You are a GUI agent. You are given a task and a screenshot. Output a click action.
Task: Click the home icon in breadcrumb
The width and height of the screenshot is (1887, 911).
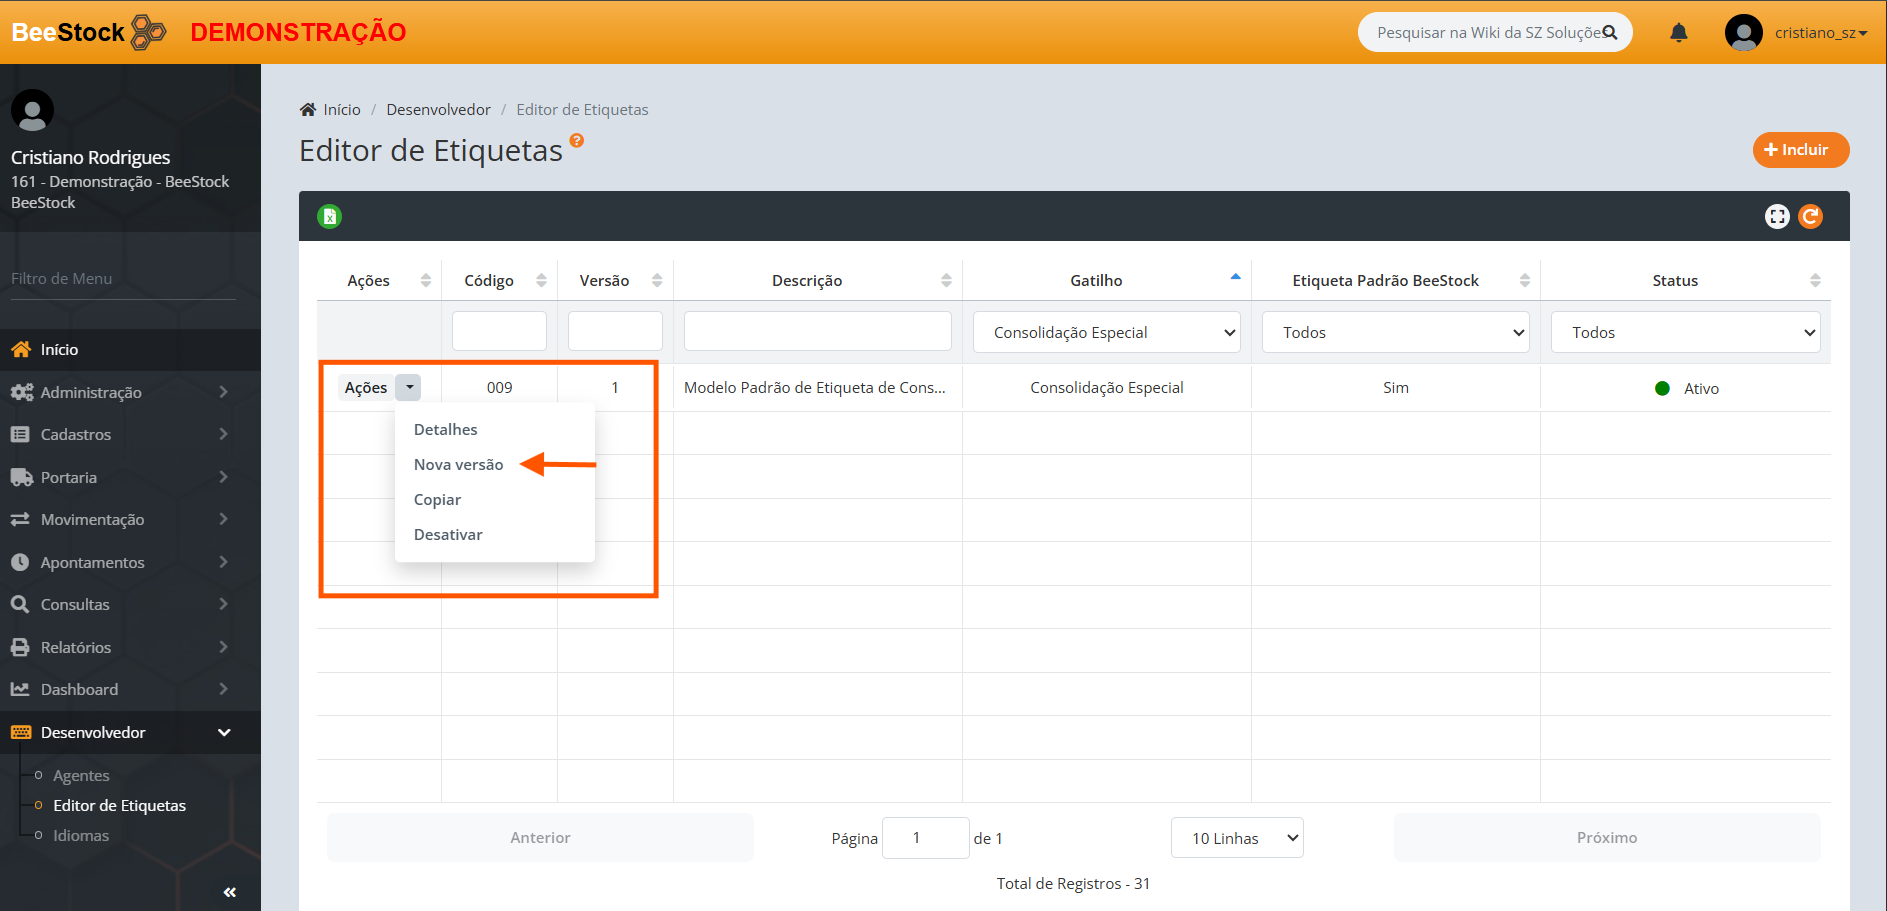pyautogui.click(x=308, y=109)
